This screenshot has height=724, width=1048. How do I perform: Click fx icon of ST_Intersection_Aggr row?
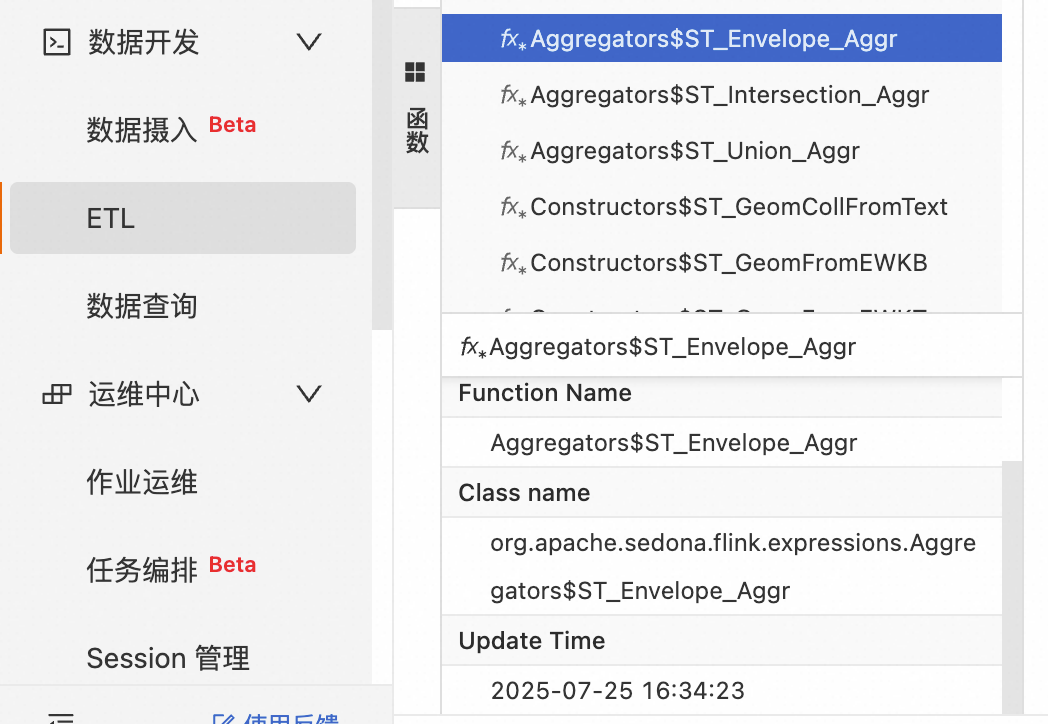(513, 96)
